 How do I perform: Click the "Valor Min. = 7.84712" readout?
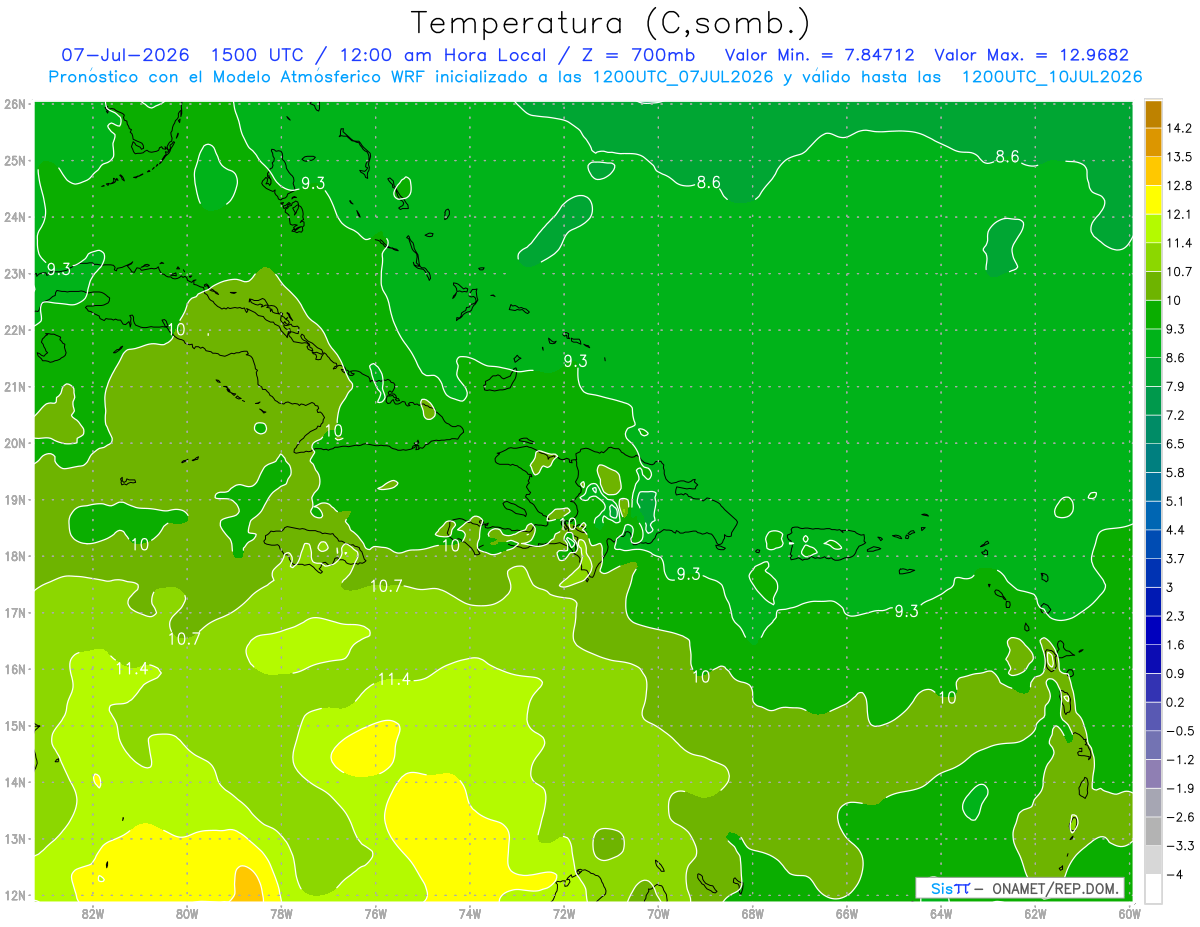coord(821,55)
